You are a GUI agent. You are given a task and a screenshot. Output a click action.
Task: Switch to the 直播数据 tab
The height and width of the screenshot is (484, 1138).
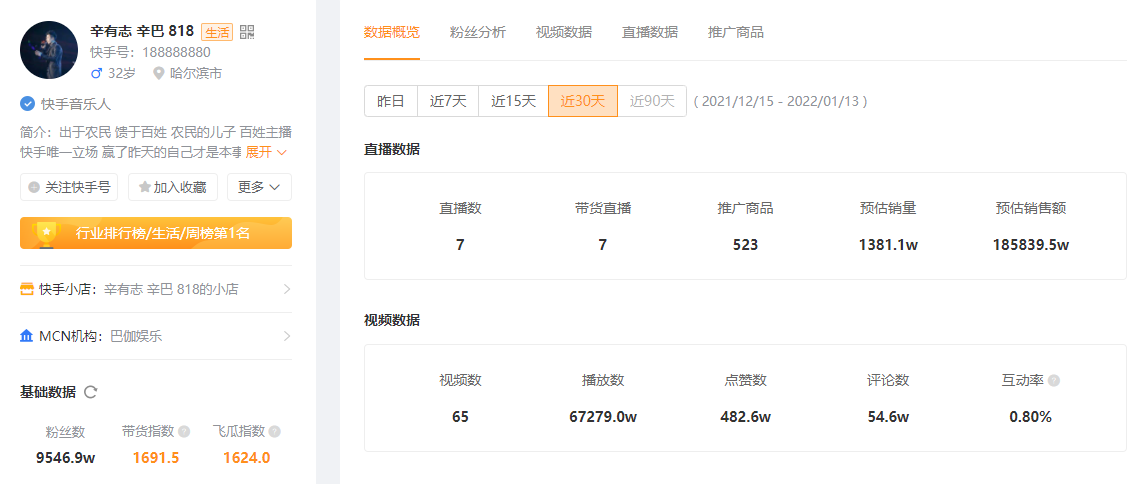click(x=650, y=32)
